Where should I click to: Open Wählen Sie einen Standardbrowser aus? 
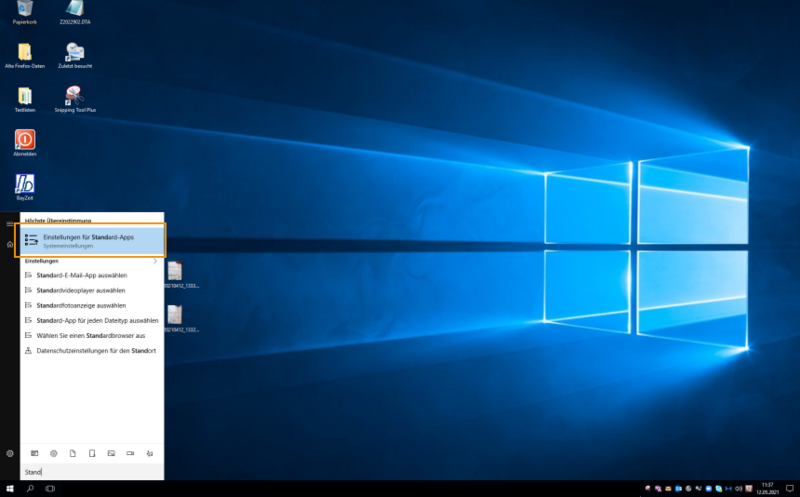point(90,335)
